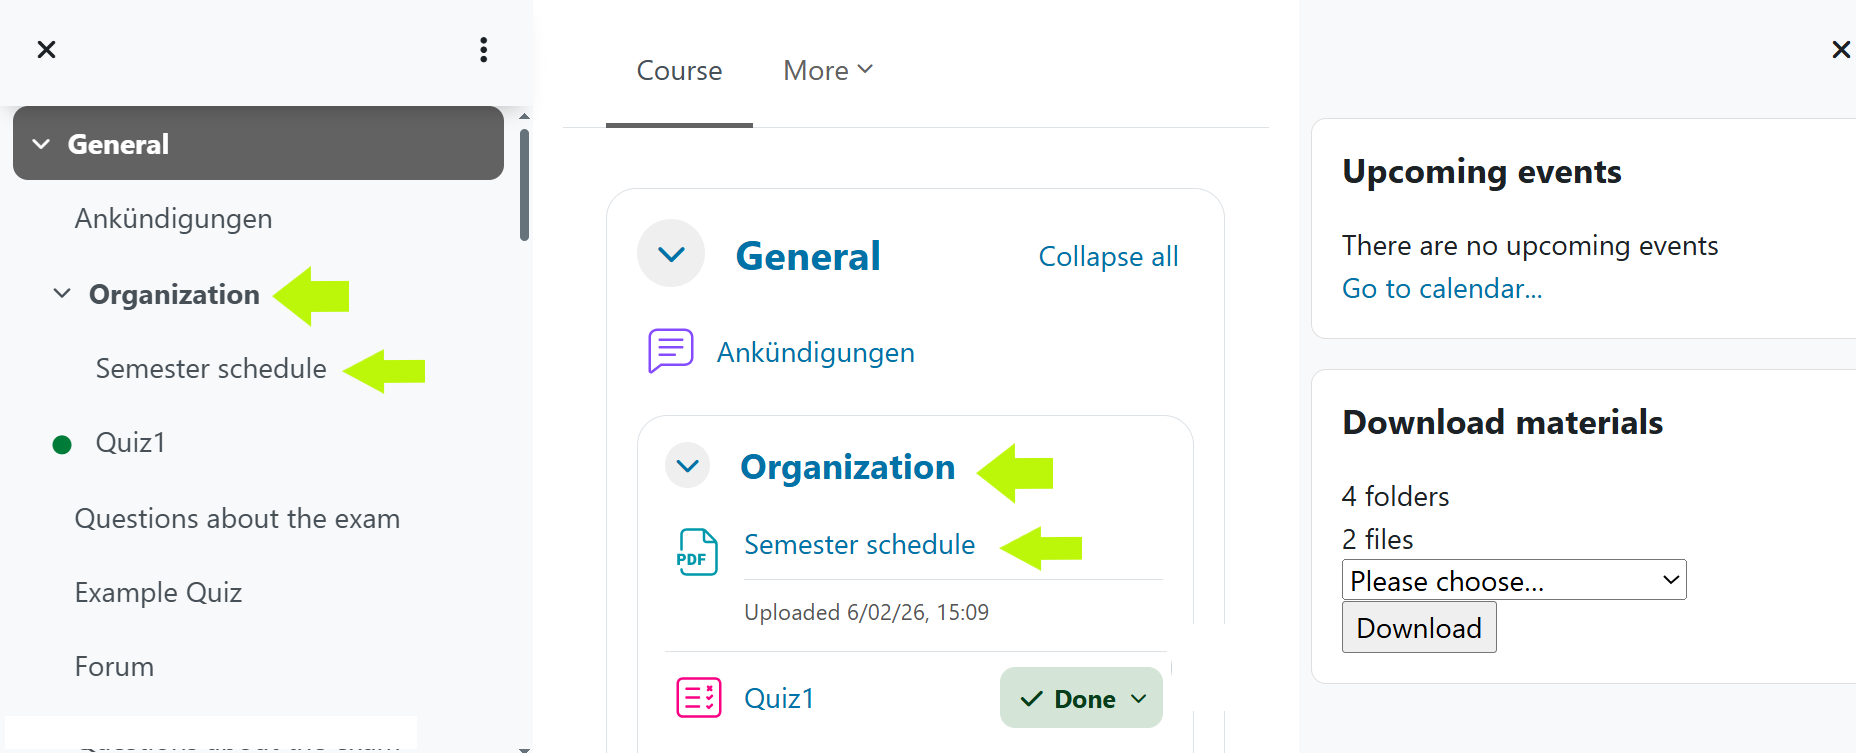Open the Go to calendar link
The width and height of the screenshot is (1856, 753).
click(1442, 288)
